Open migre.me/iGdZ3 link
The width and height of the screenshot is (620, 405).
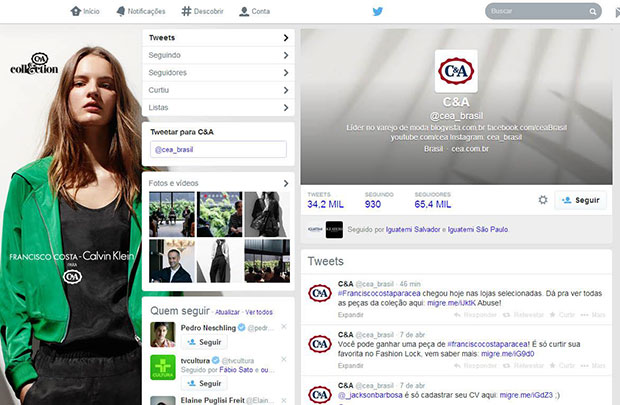click(x=526, y=395)
